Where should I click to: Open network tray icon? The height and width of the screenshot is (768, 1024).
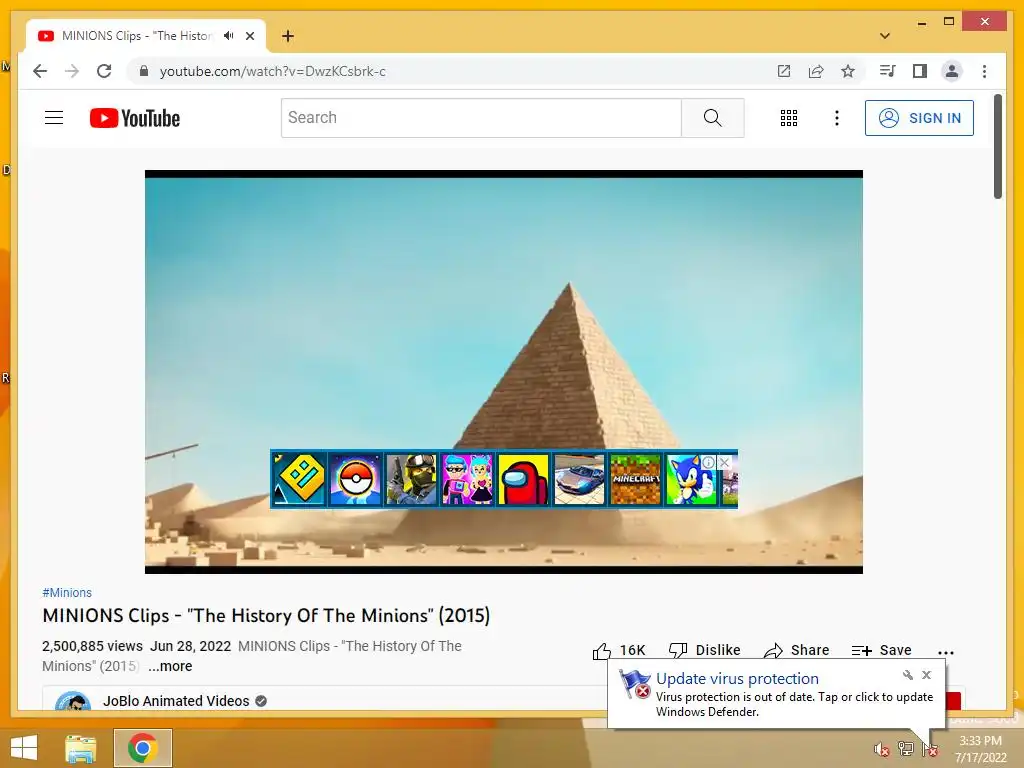[x=905, y=749]
